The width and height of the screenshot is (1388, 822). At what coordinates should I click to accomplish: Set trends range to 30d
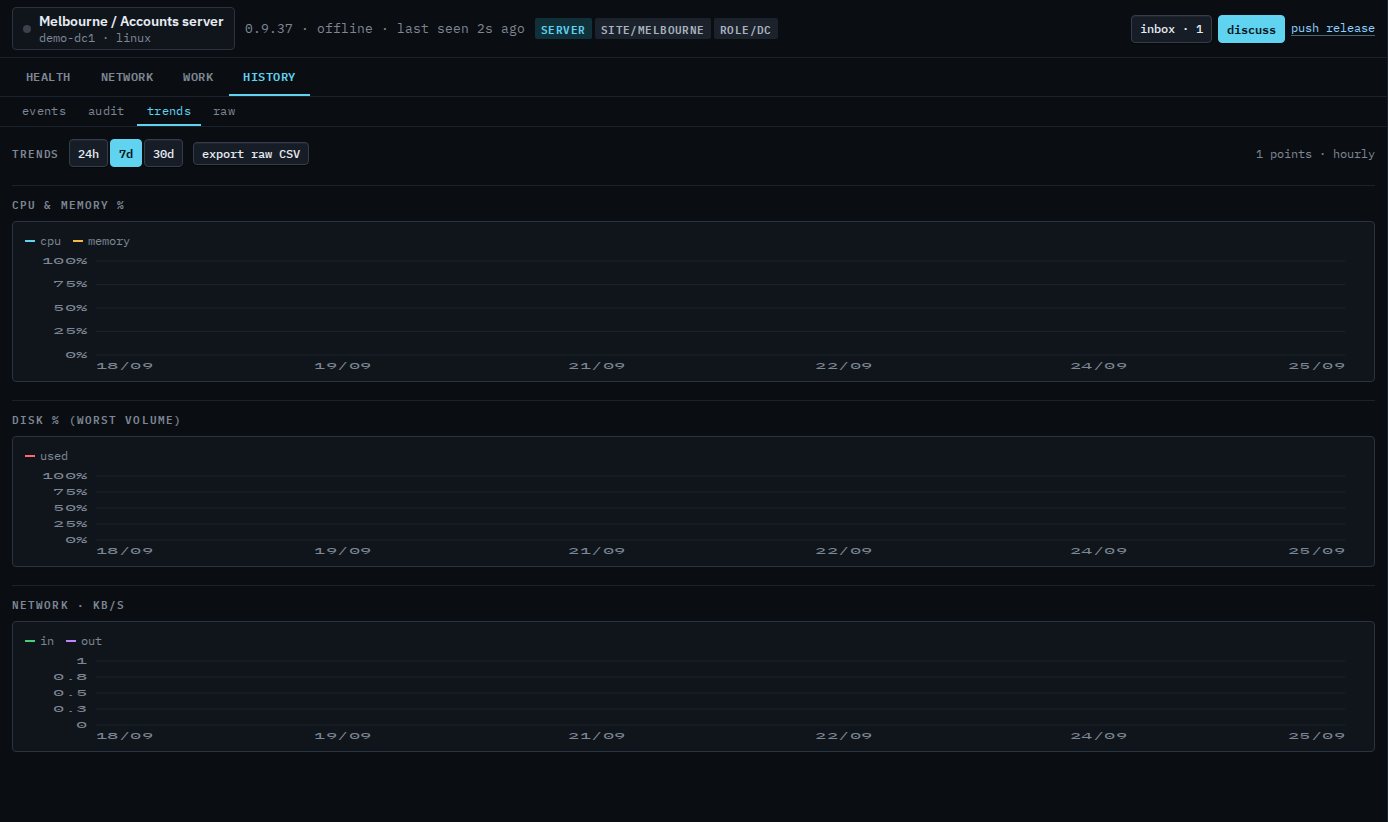[x=163, y=154]
